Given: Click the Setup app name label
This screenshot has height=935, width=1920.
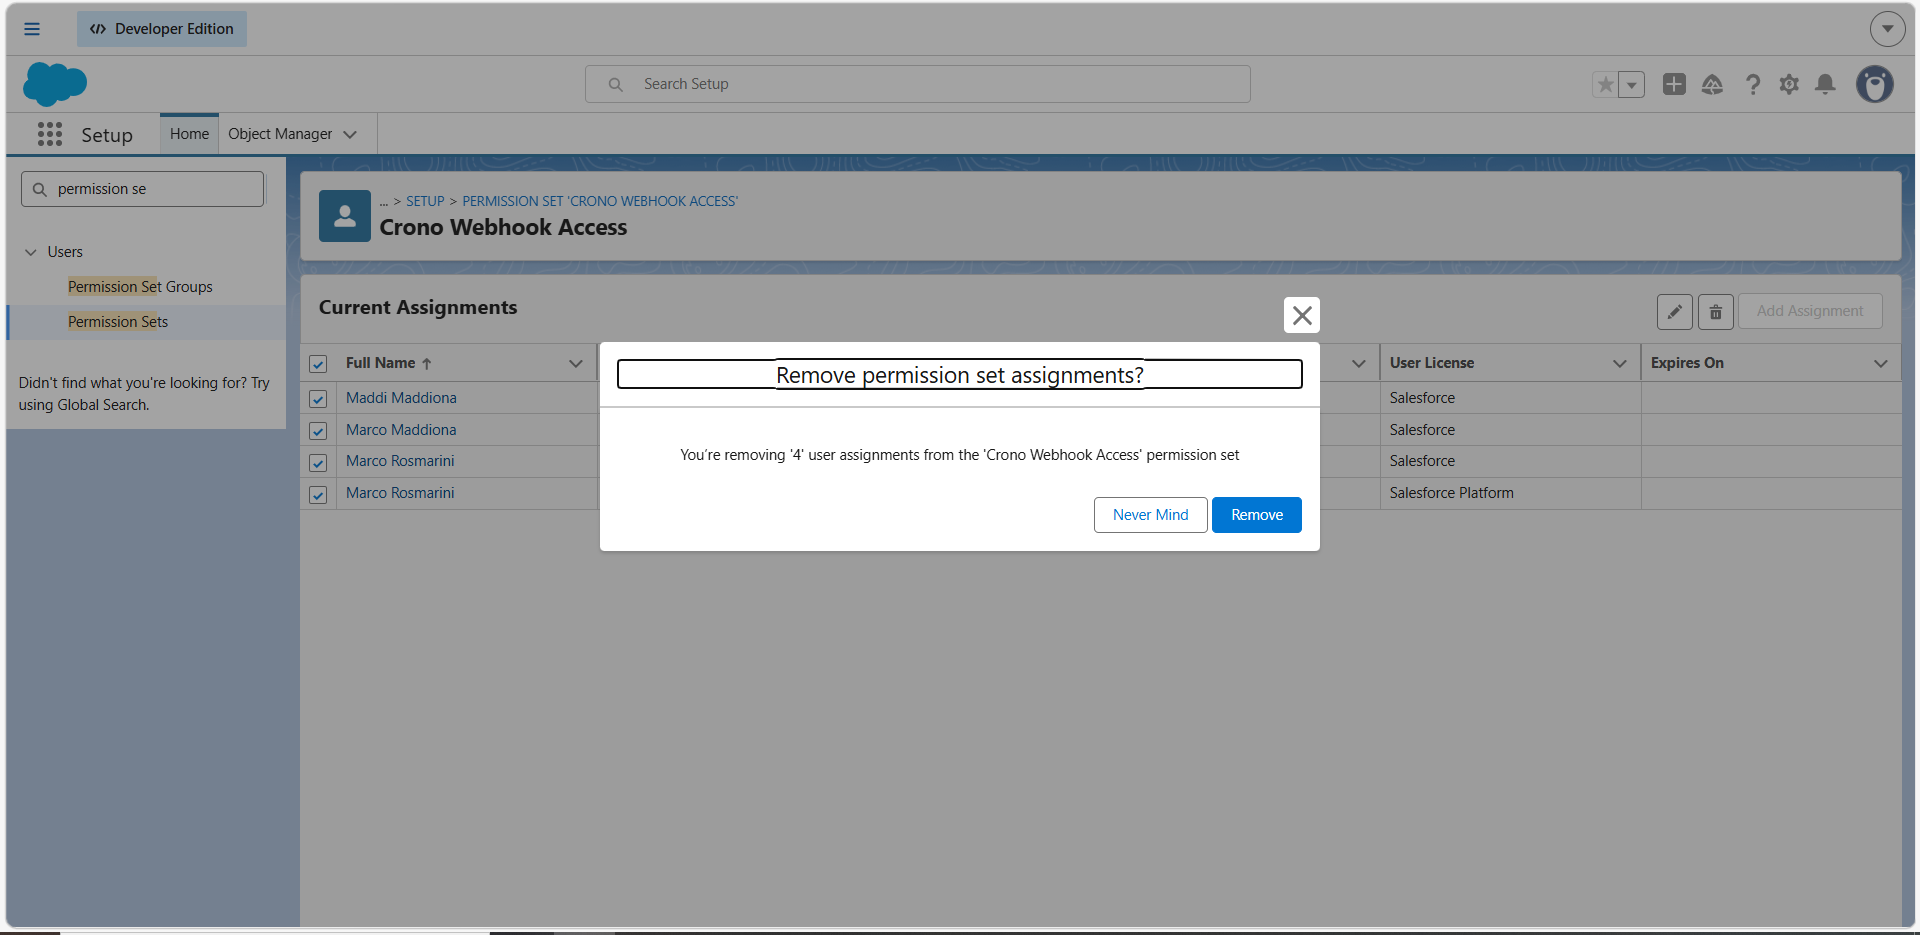Looking at the screenshot, I should tap(107, 135).
